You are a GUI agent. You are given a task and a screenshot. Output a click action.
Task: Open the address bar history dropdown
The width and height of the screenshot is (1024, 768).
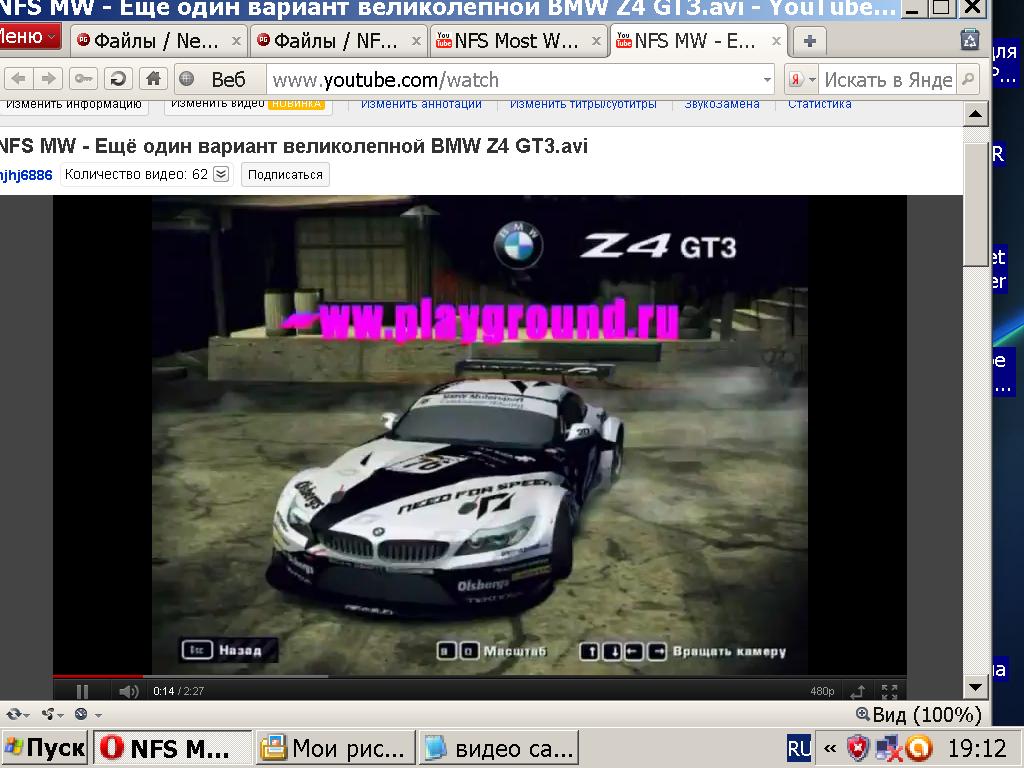click(x=767, y=79)
